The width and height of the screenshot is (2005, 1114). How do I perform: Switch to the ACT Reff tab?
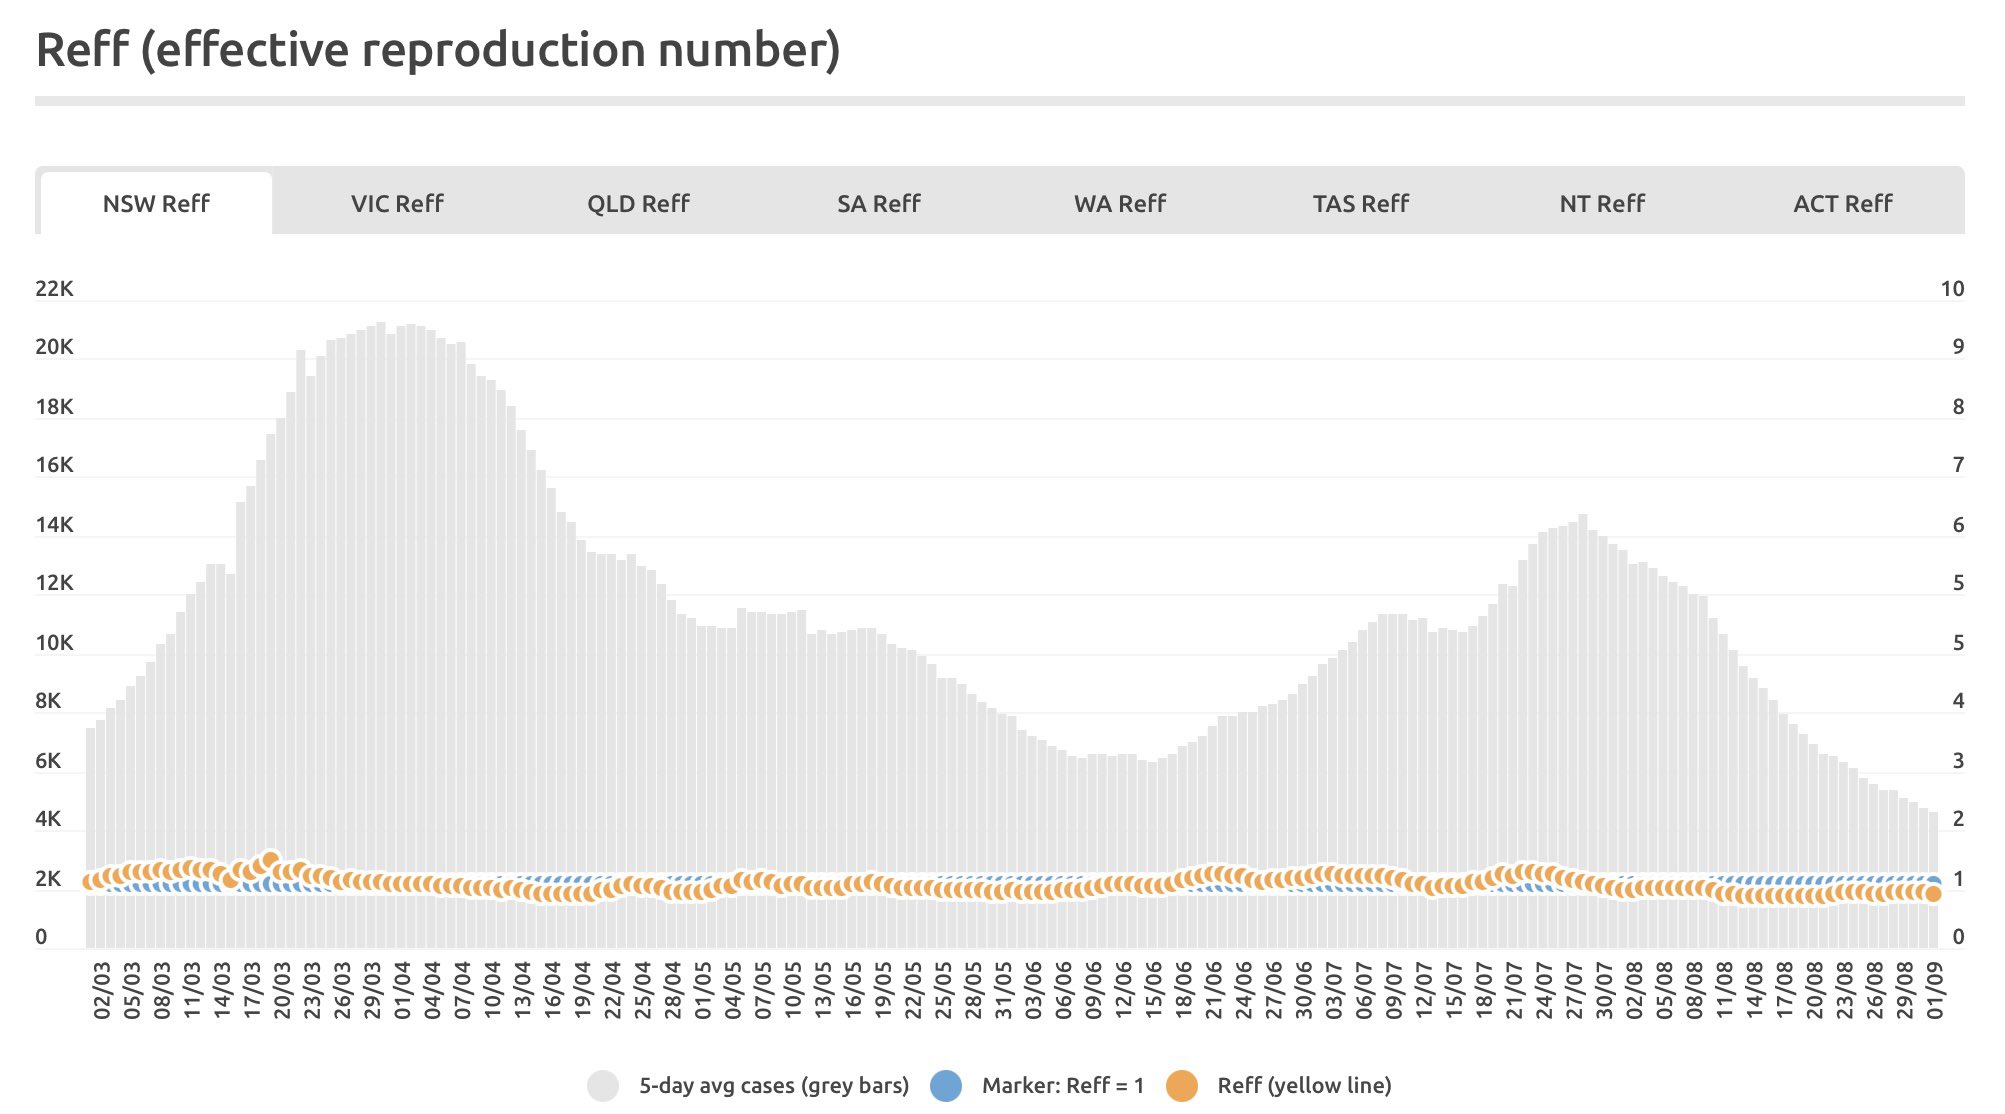coord(1842,204)
